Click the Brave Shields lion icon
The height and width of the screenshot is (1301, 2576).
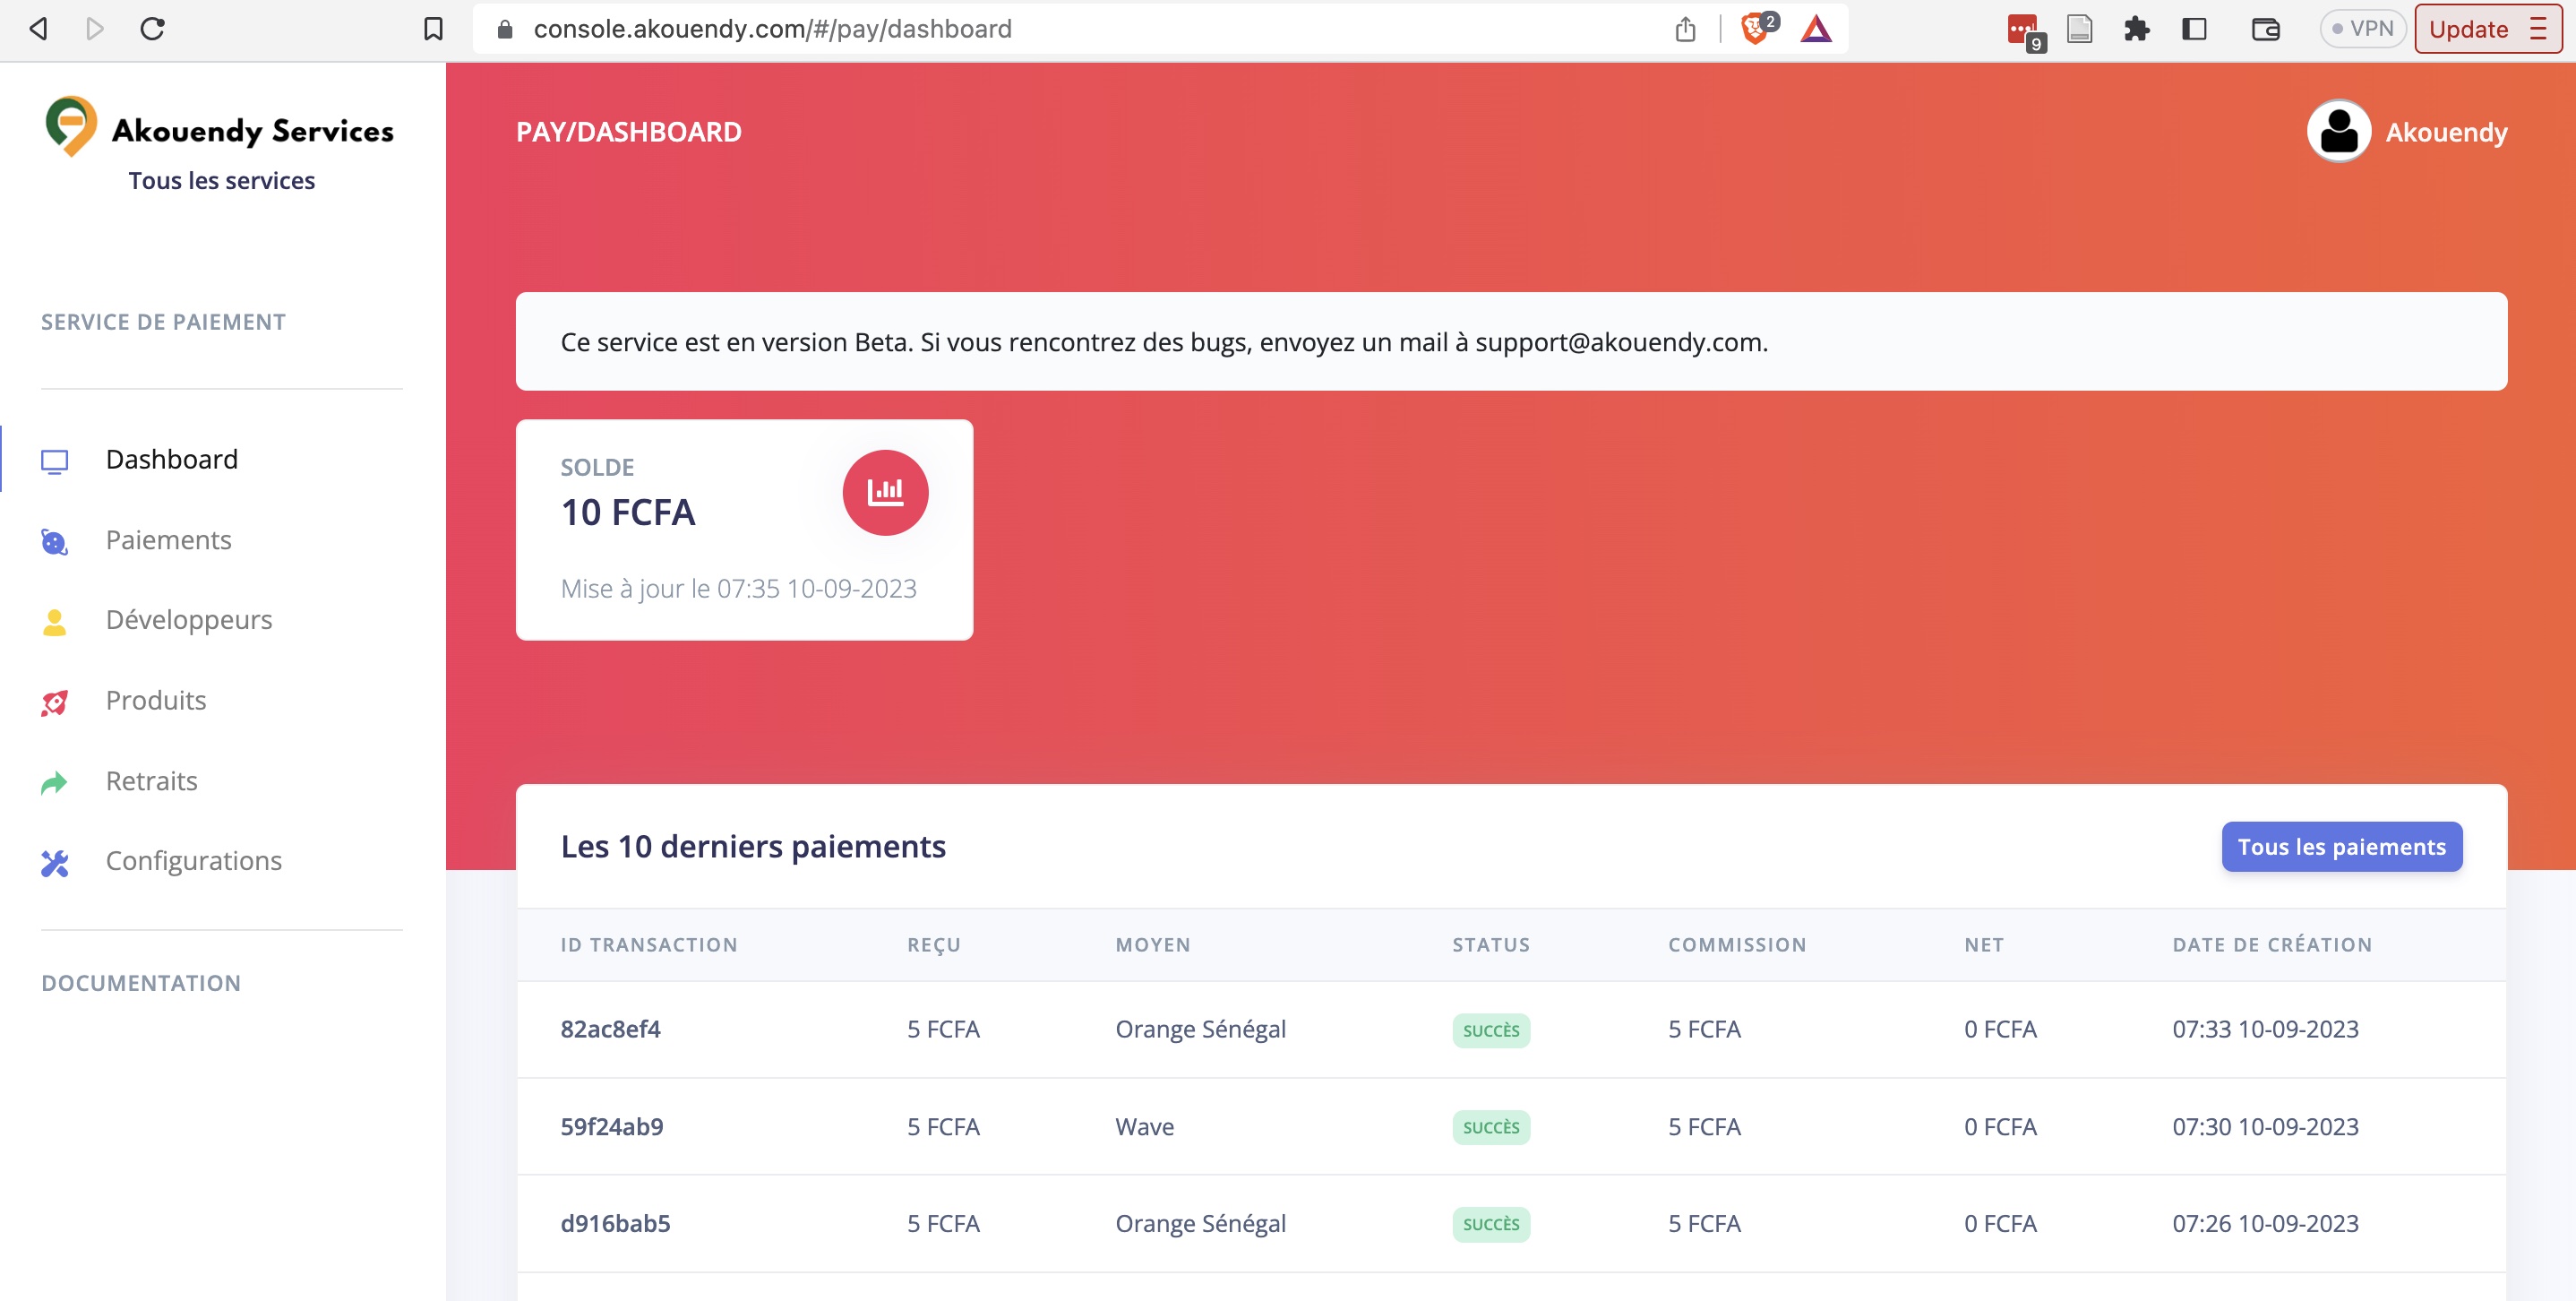pos(1753,29)
